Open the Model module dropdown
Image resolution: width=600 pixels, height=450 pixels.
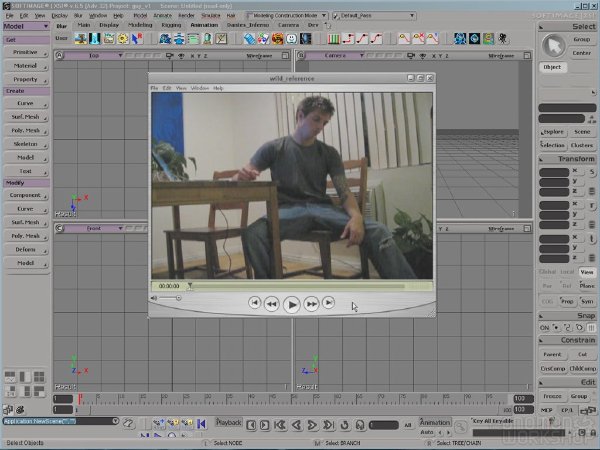click(26, 26)
